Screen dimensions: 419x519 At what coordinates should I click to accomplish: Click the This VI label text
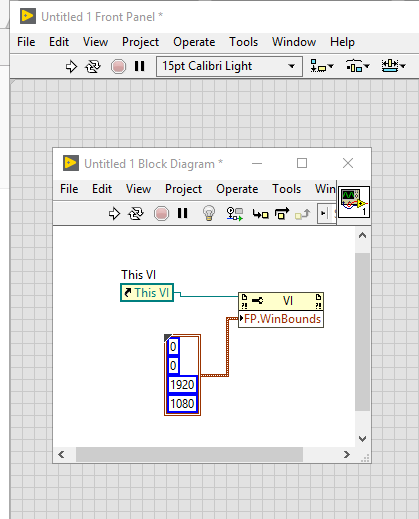click(138, 275)
